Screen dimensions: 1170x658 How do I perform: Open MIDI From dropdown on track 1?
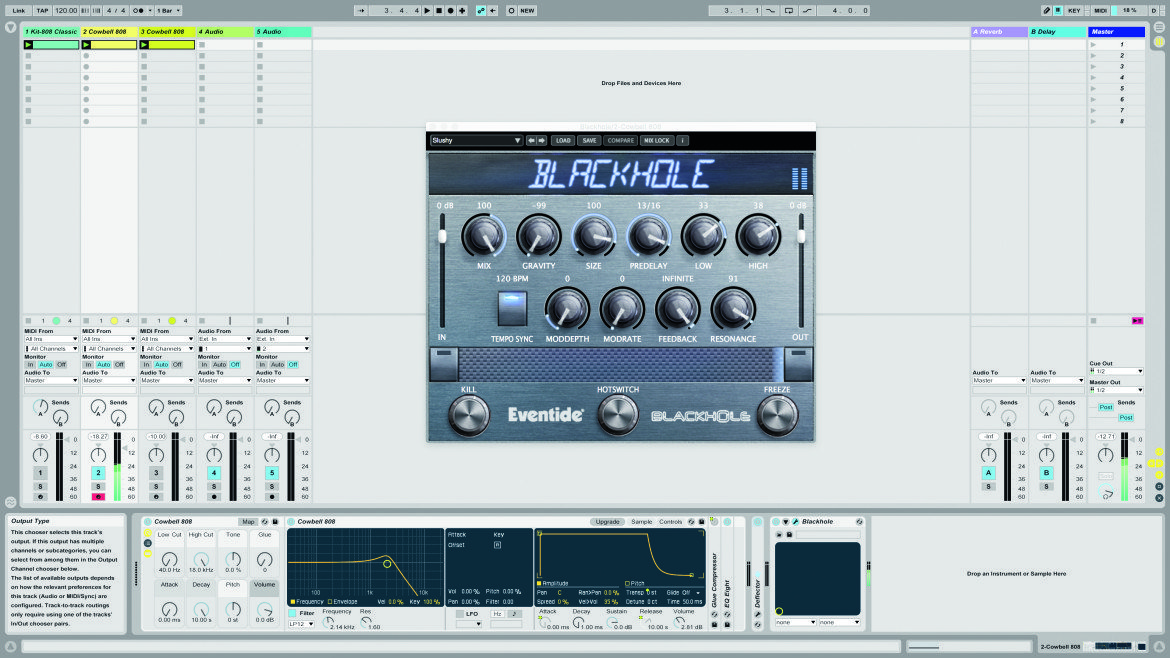51,339
